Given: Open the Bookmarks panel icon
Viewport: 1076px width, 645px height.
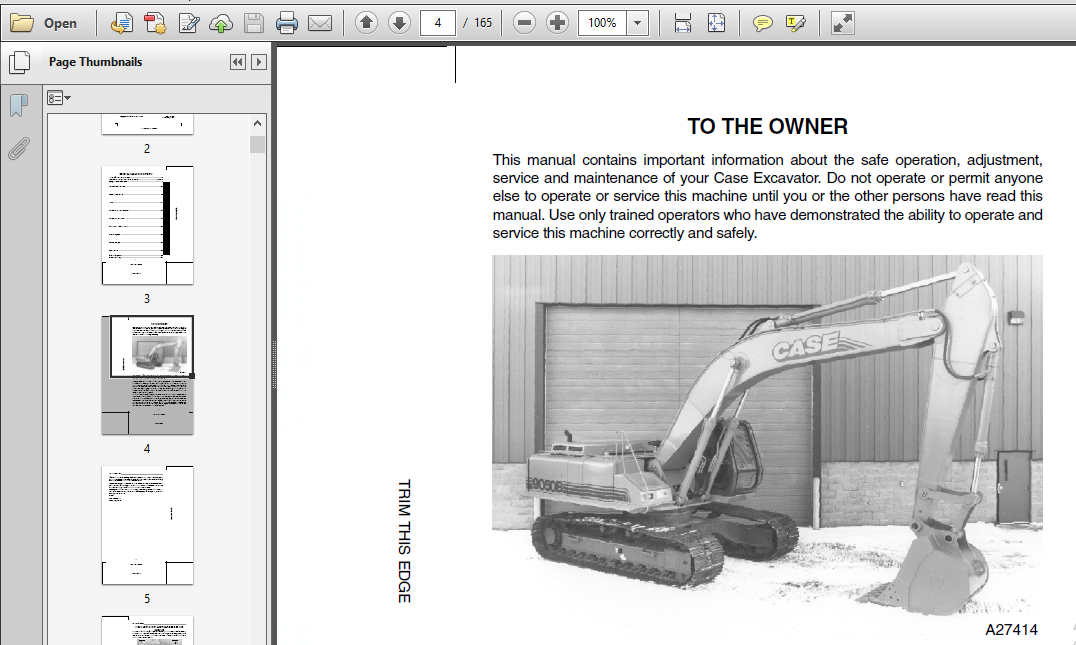Looking at the screenshot, I should coord(19,106).
